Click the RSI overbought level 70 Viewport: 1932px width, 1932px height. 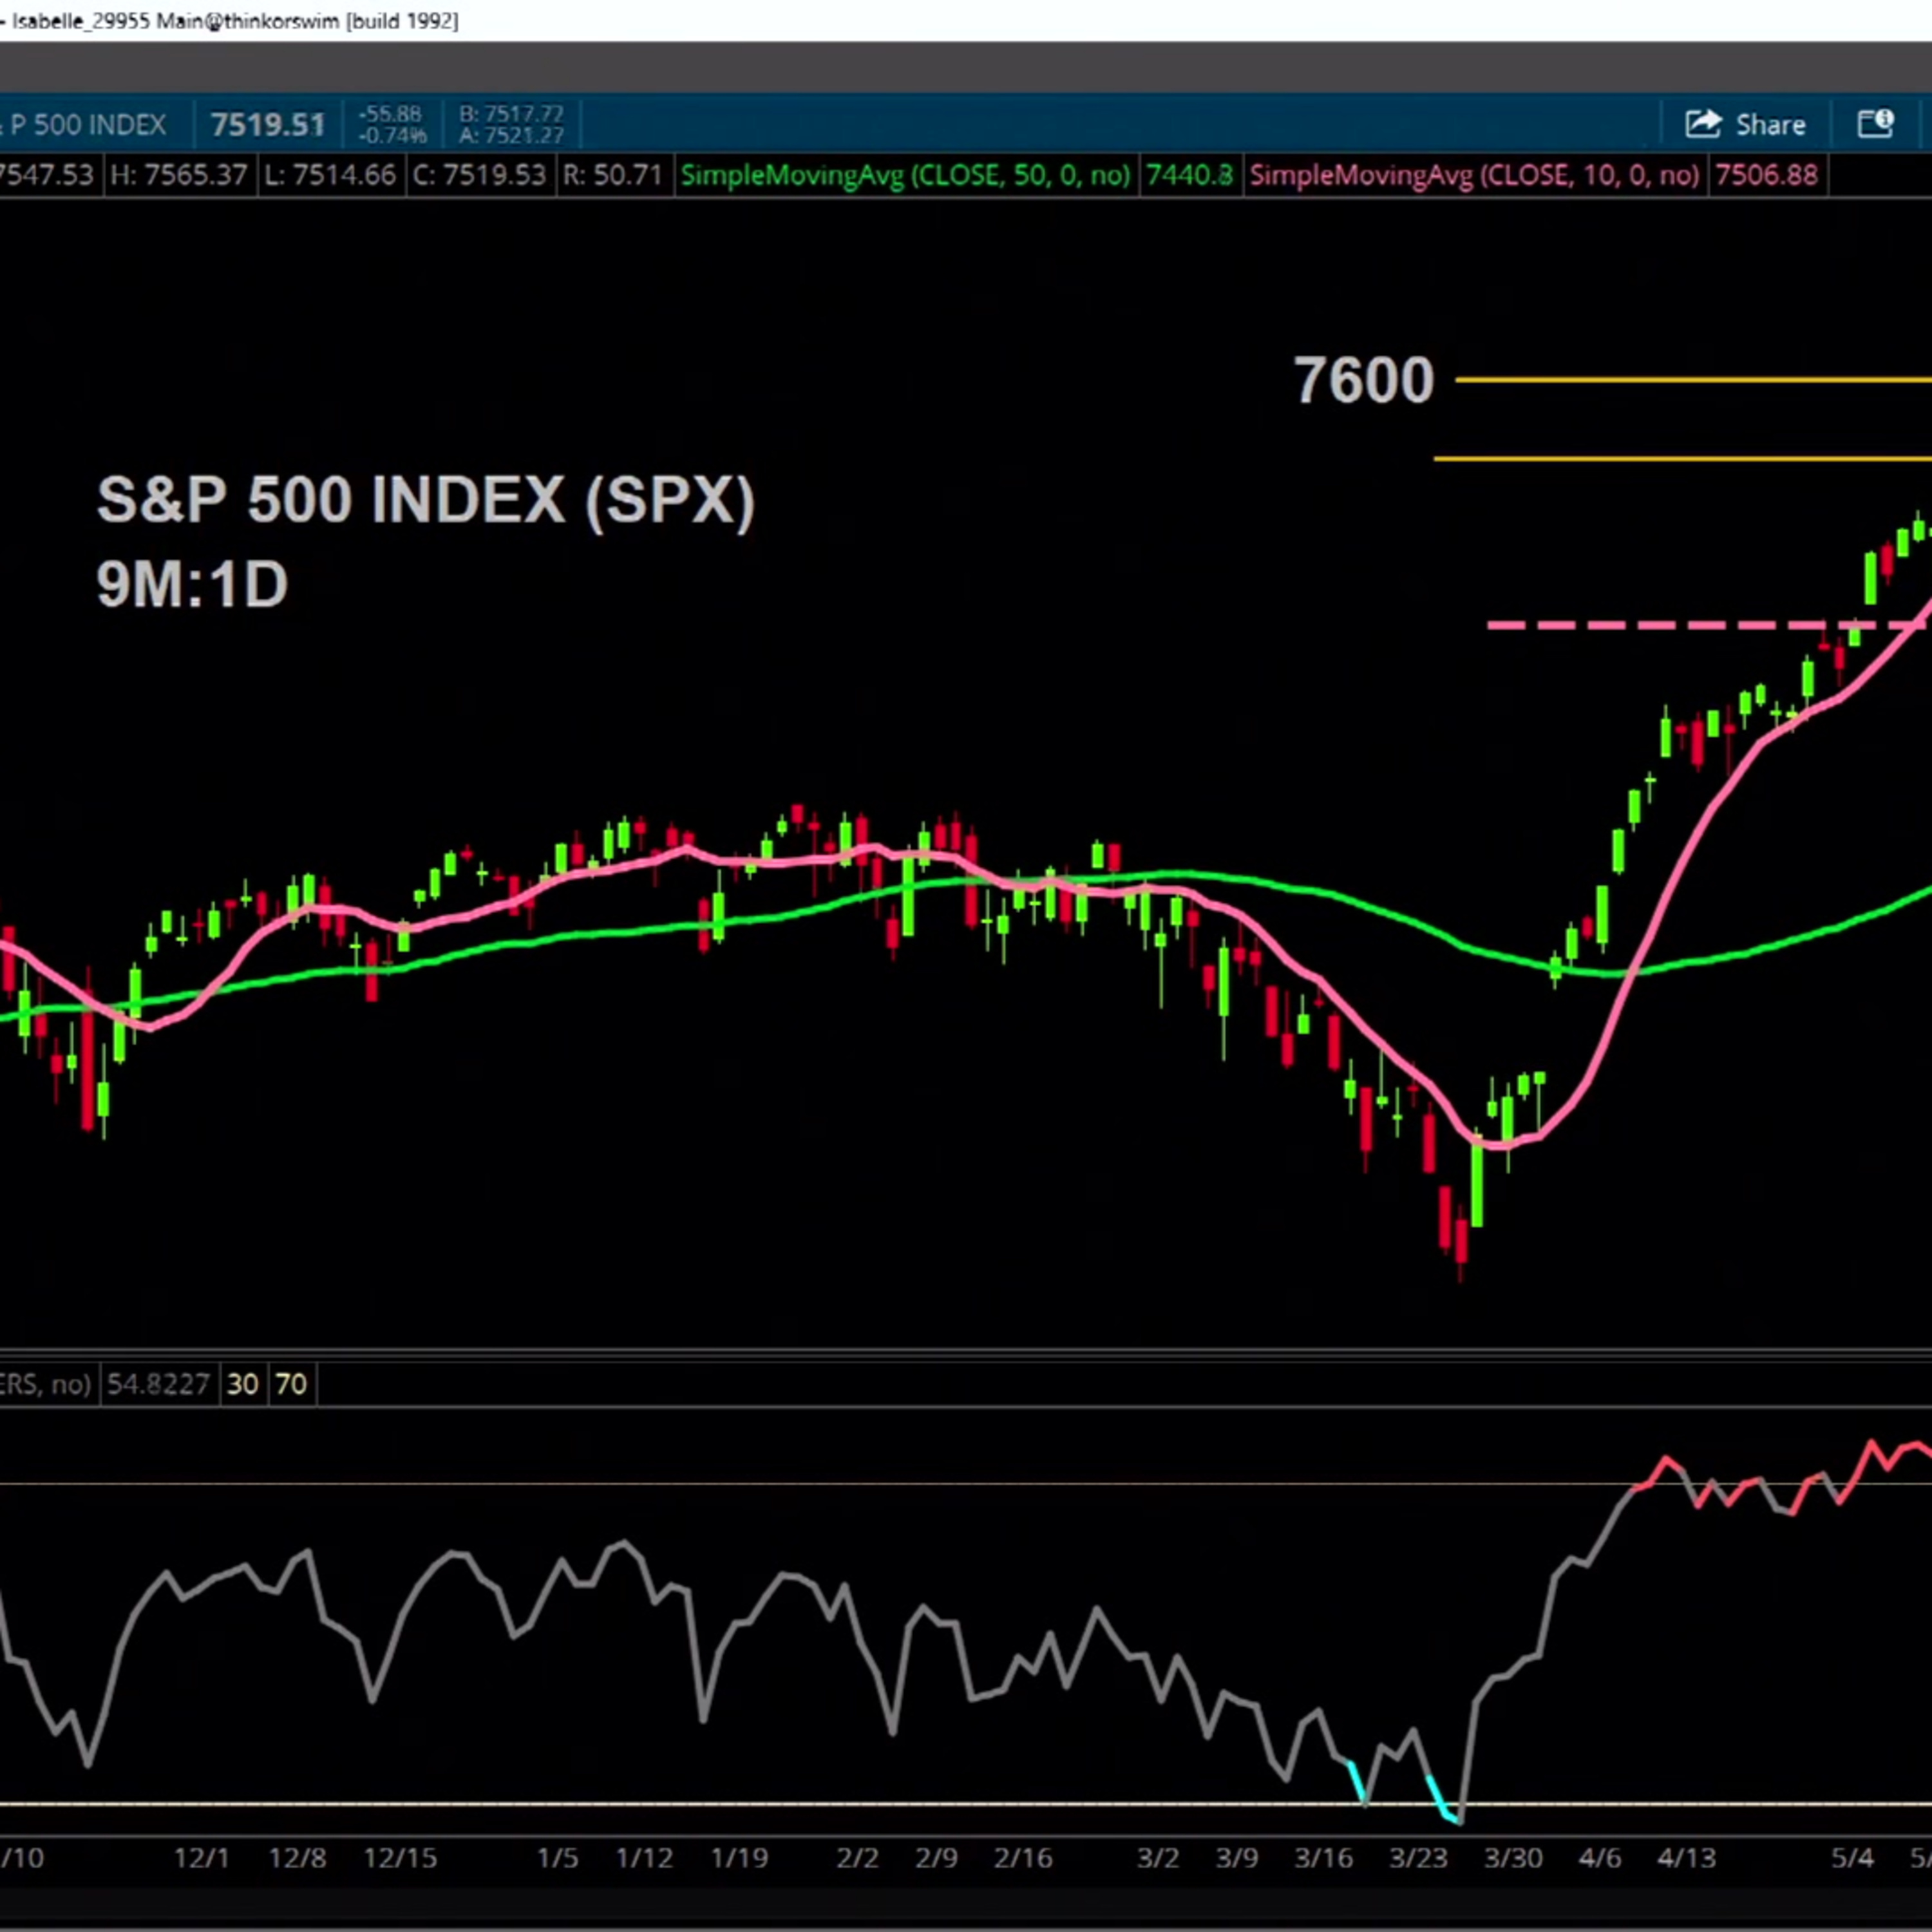(x=290, y=1384)
